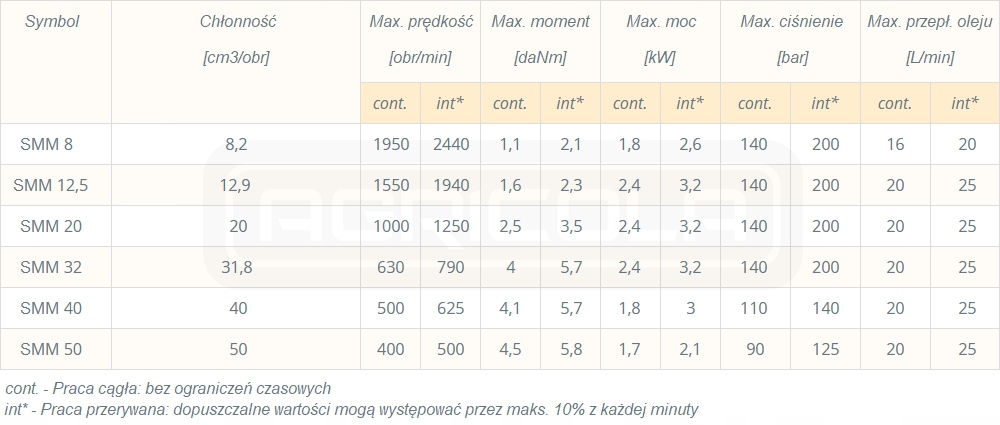The width and height of the screenshot is (1000, 425).
Task: Select the Max. moc header
Action: (x=660, y=21)
